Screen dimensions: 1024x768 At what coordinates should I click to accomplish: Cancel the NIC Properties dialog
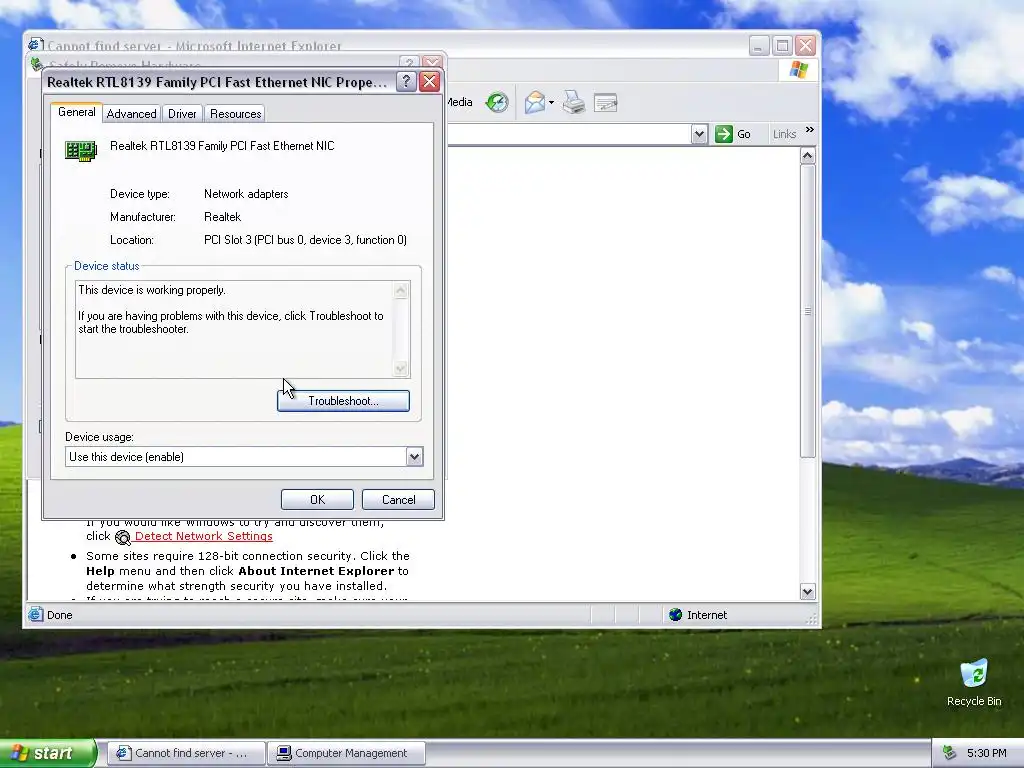pos(398,500)
